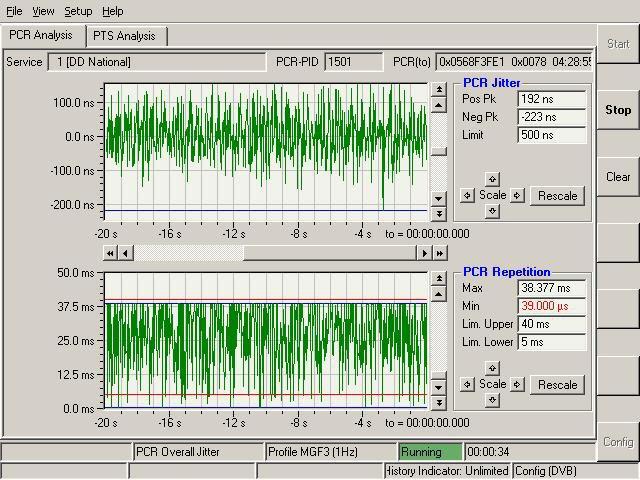640x480 pixels.
Task: Jump to start with the double-left arrow
Action: tap(110, 253)
